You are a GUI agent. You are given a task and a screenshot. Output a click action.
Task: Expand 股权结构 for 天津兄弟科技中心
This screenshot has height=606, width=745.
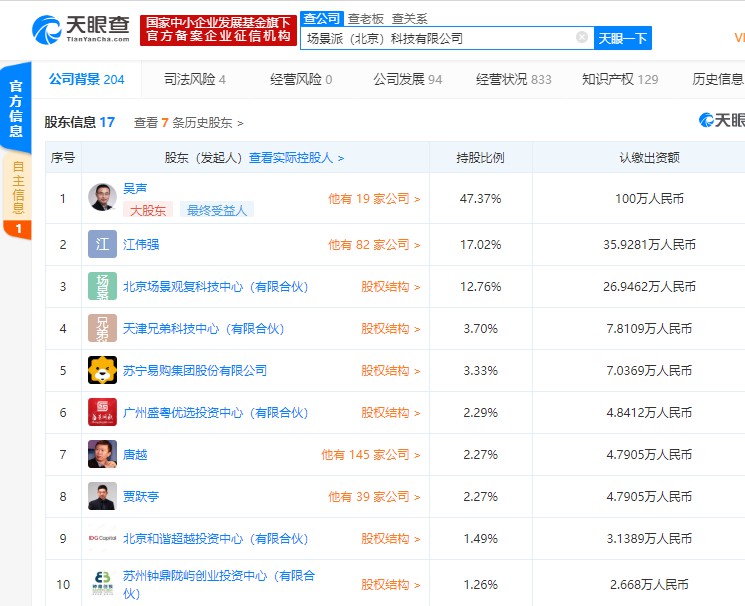click(391, 328)
